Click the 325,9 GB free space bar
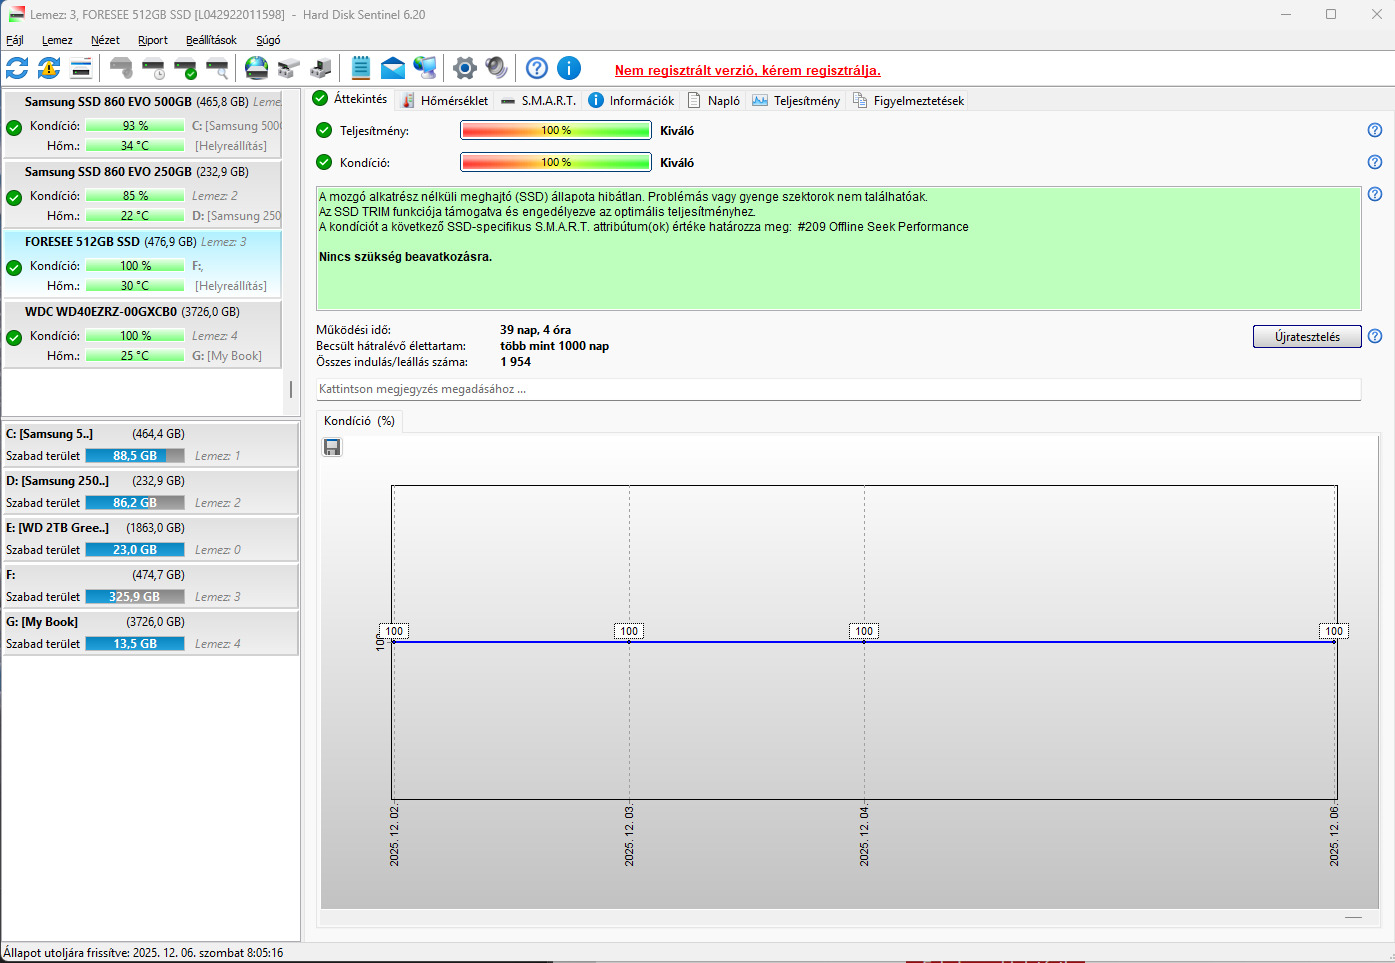Image resolution: width=1395 pixels, height=963 pixels. 135,597
